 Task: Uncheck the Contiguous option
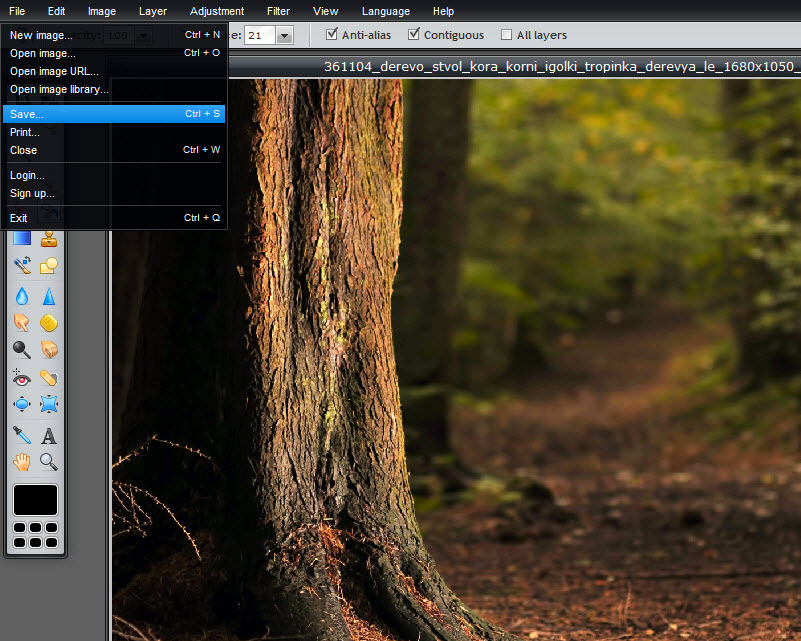(x=414, y=34)
